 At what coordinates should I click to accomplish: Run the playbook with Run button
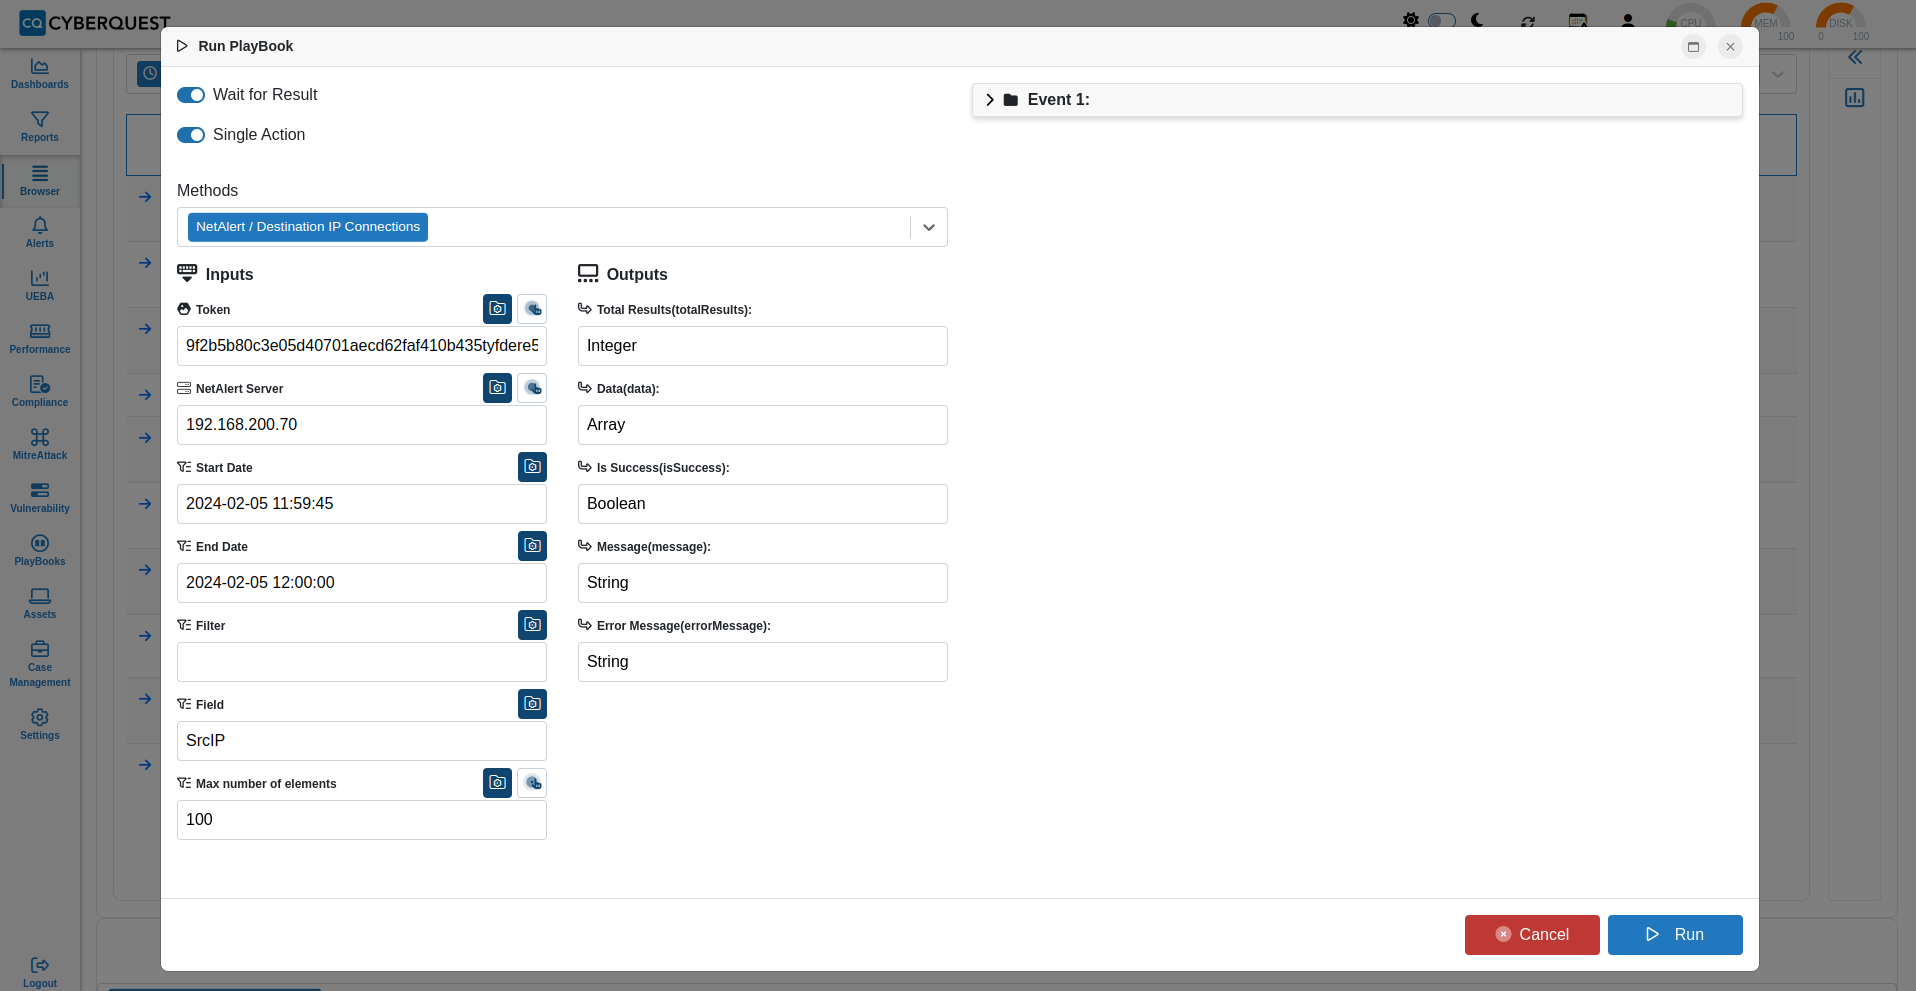[x=1675, y=935]
